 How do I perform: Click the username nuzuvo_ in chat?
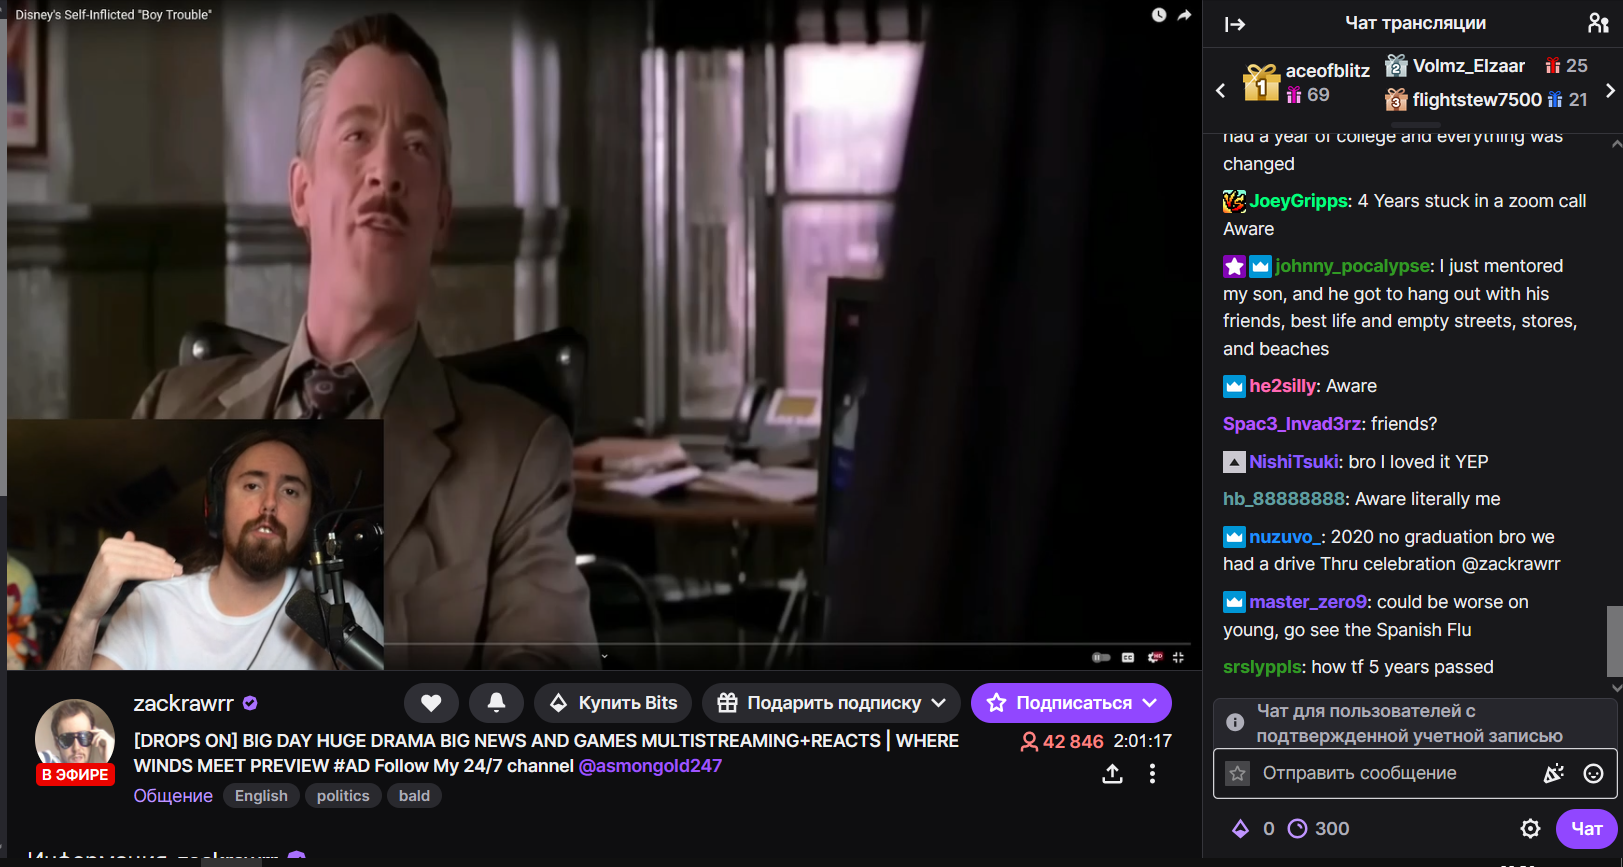pos(1284,537)
